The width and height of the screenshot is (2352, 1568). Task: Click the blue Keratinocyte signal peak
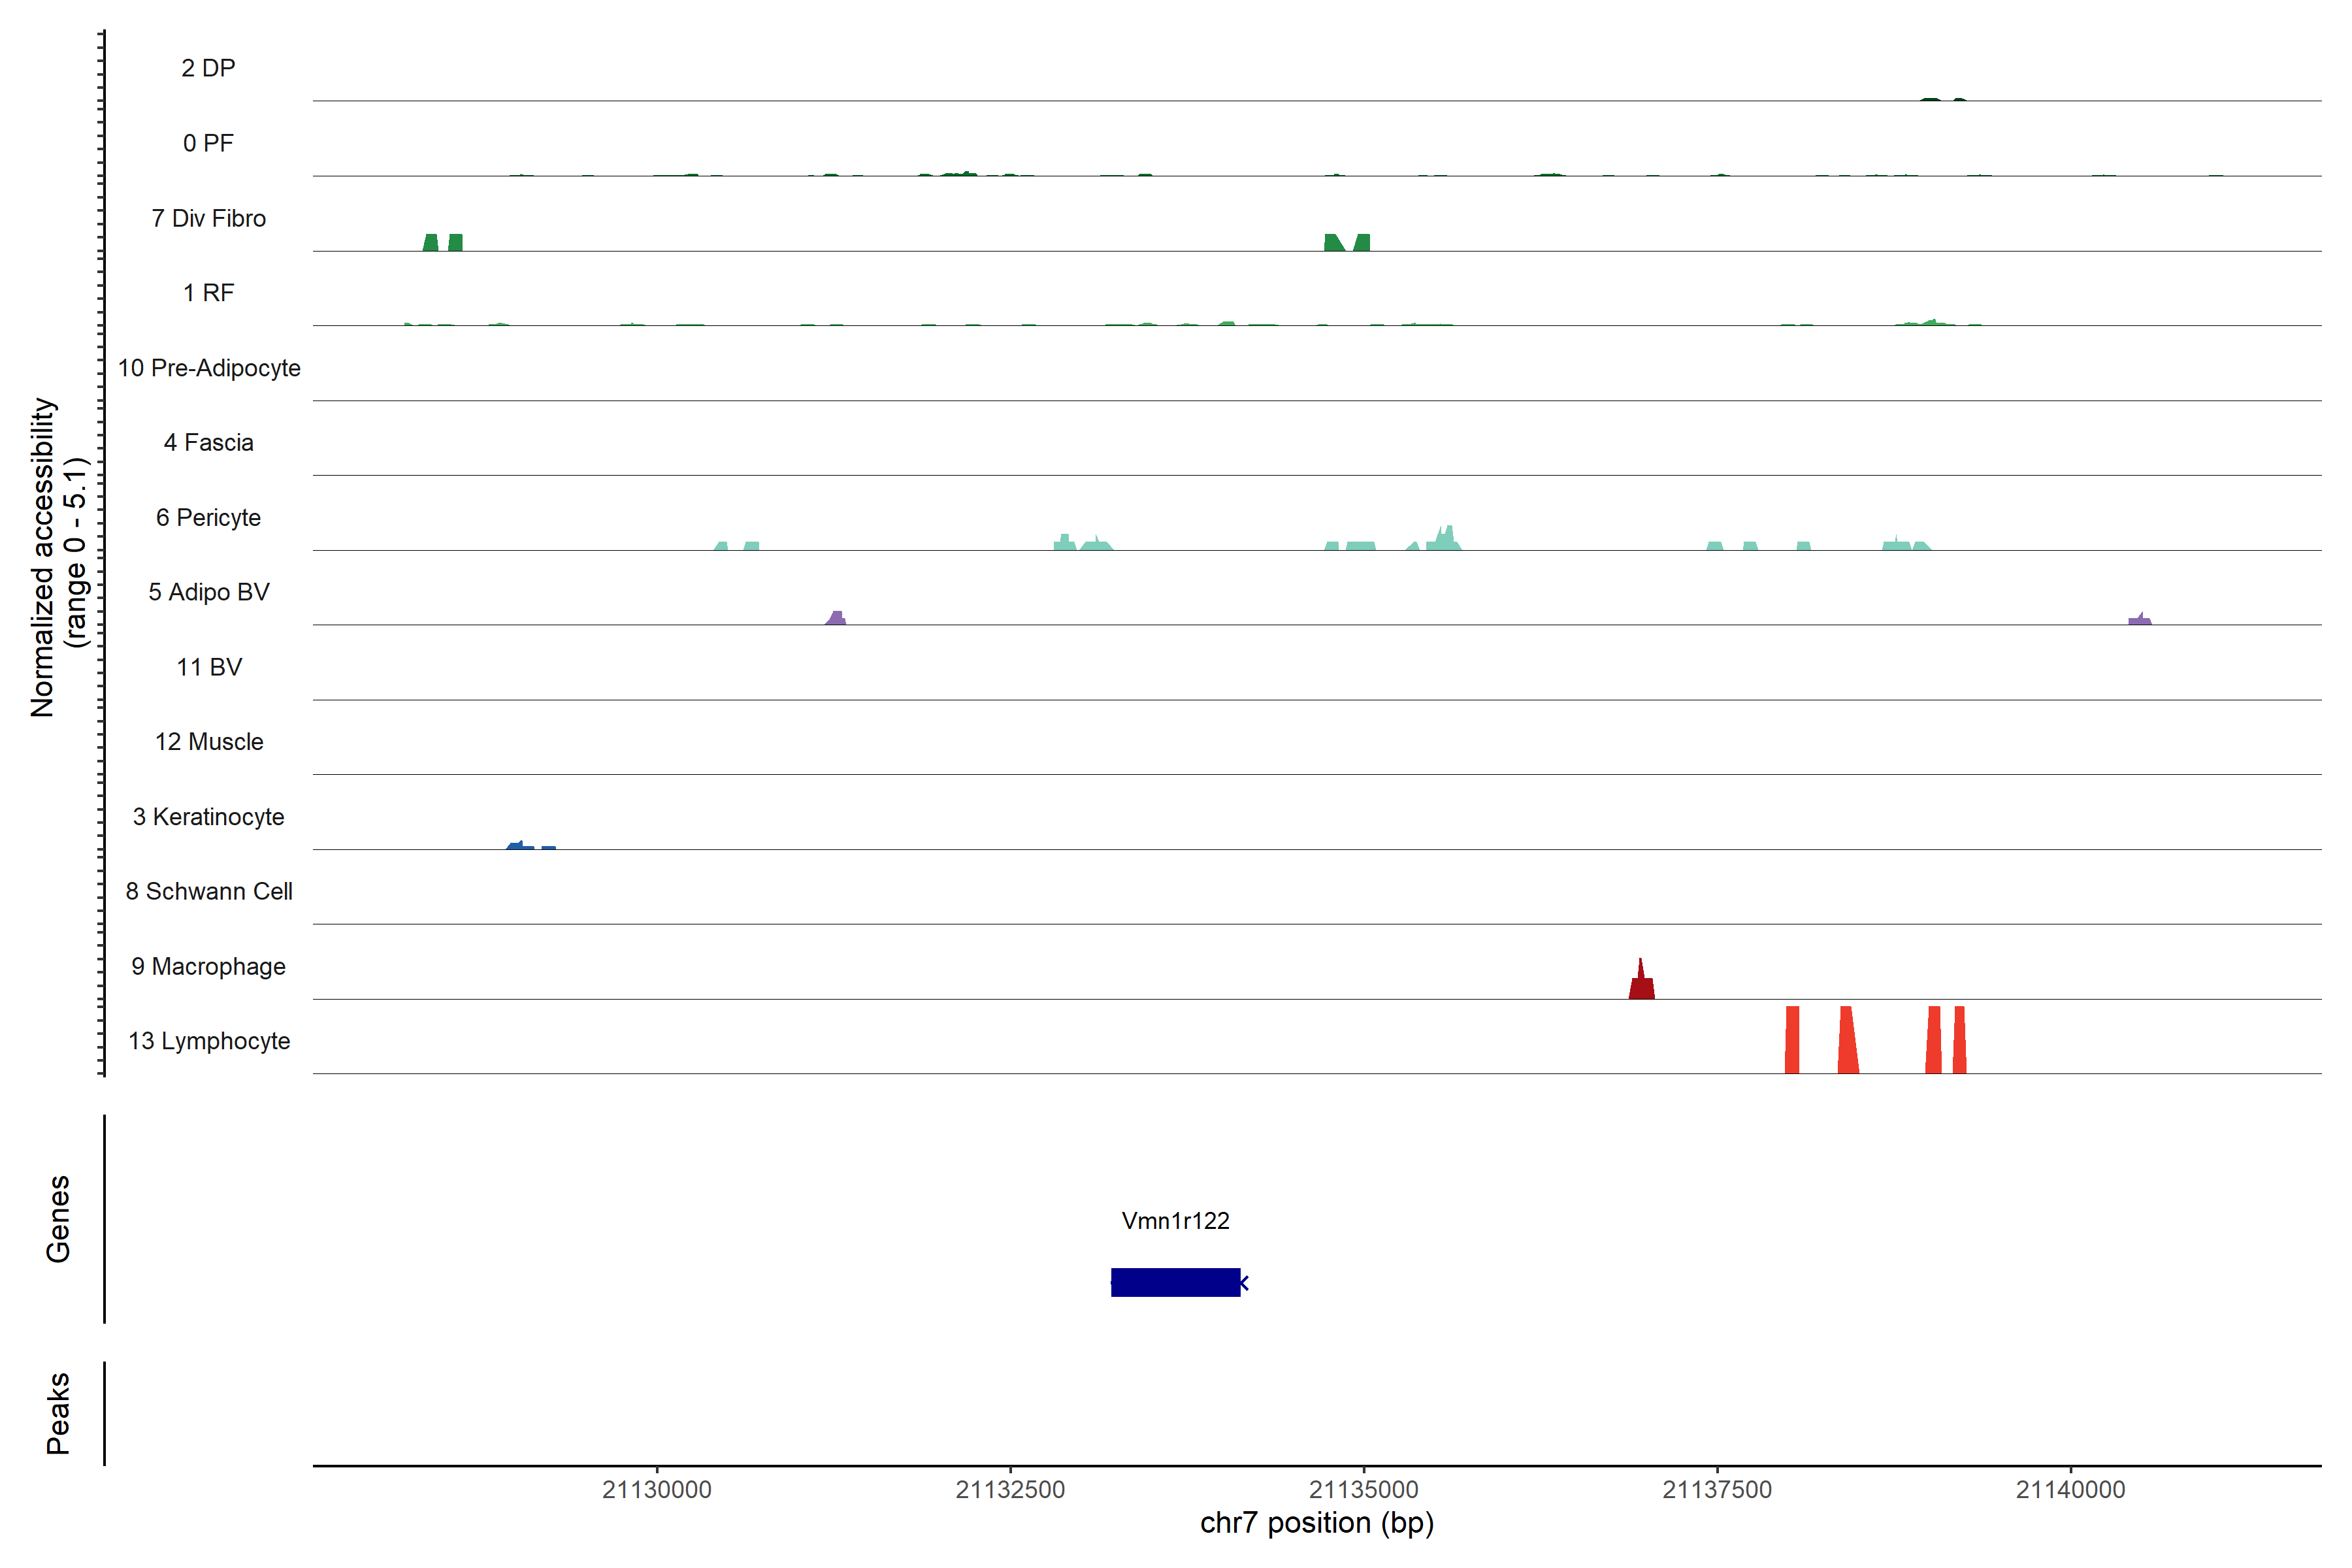[519, 845]
